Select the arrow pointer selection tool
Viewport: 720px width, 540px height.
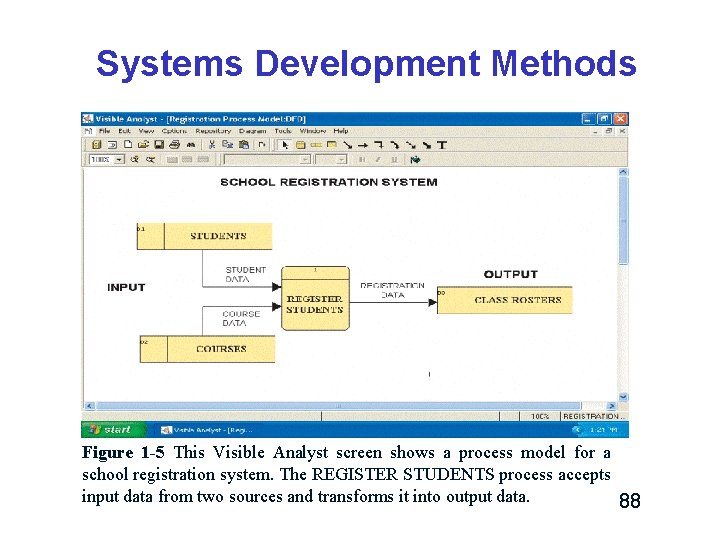pos(285,145)
